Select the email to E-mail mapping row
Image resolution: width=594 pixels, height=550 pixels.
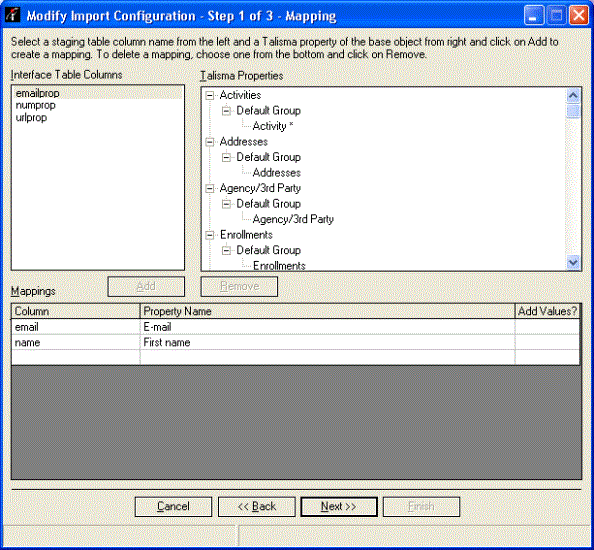tap(295, 327)
